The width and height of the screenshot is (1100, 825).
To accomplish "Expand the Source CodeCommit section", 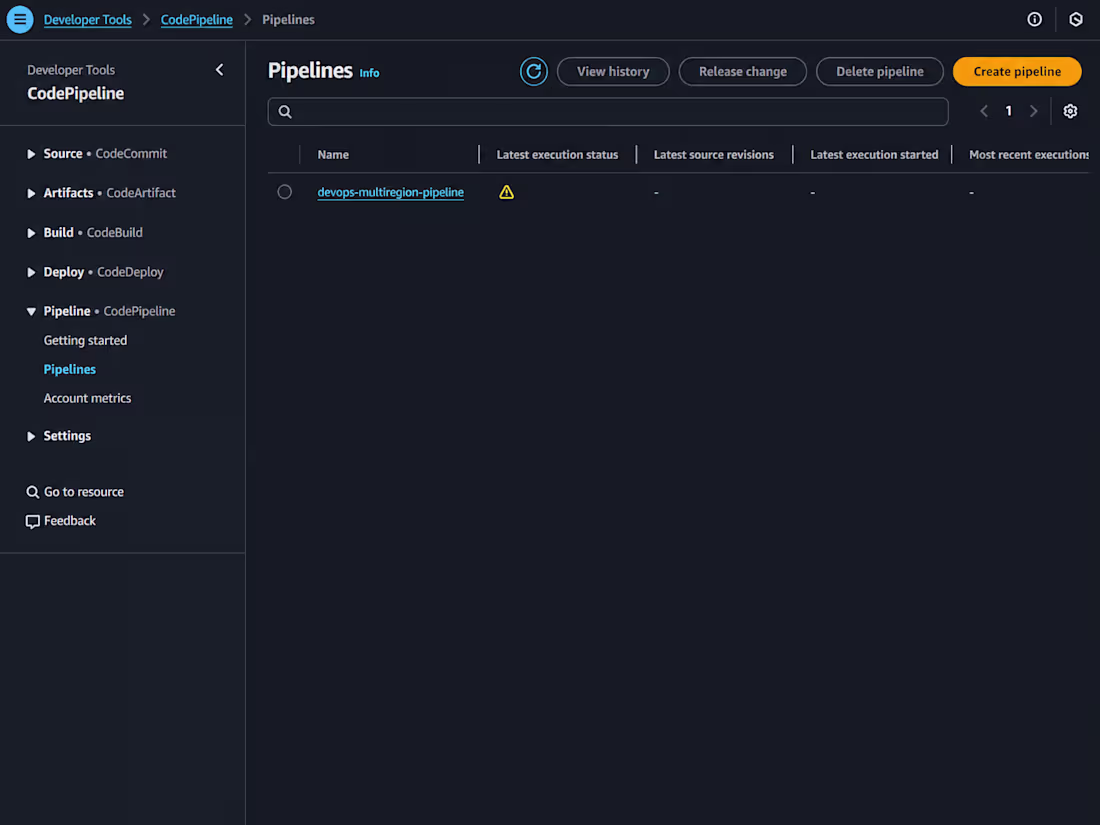I will 31,154.
